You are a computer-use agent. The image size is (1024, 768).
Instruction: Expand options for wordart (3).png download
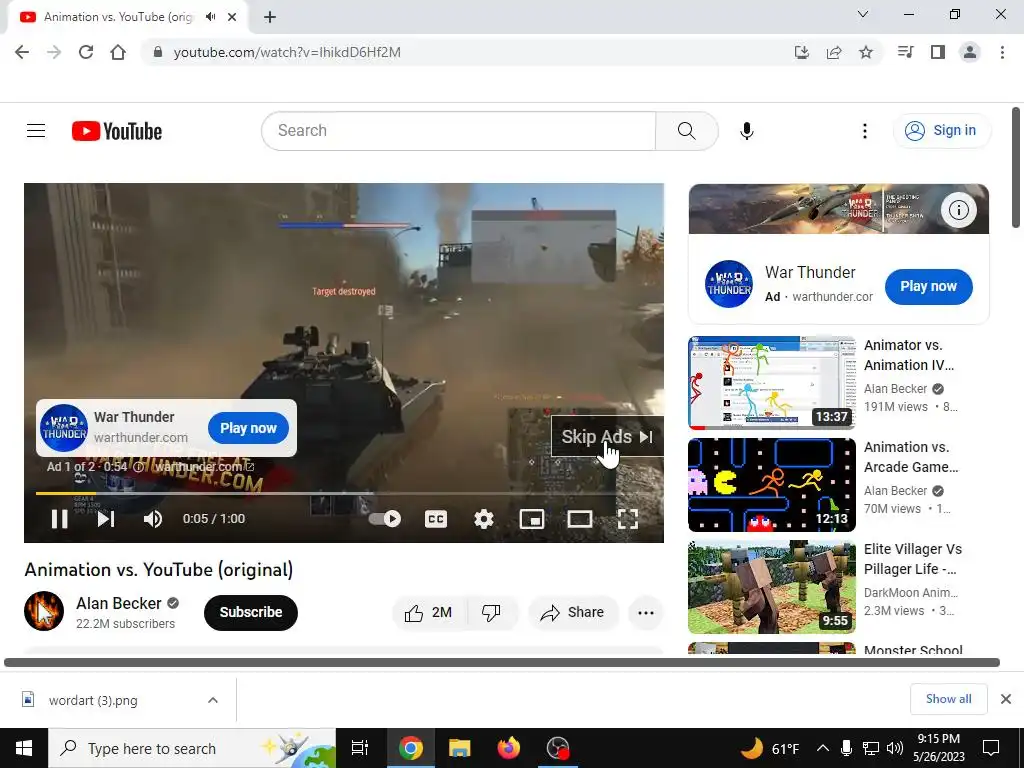[x=213, y=700]
